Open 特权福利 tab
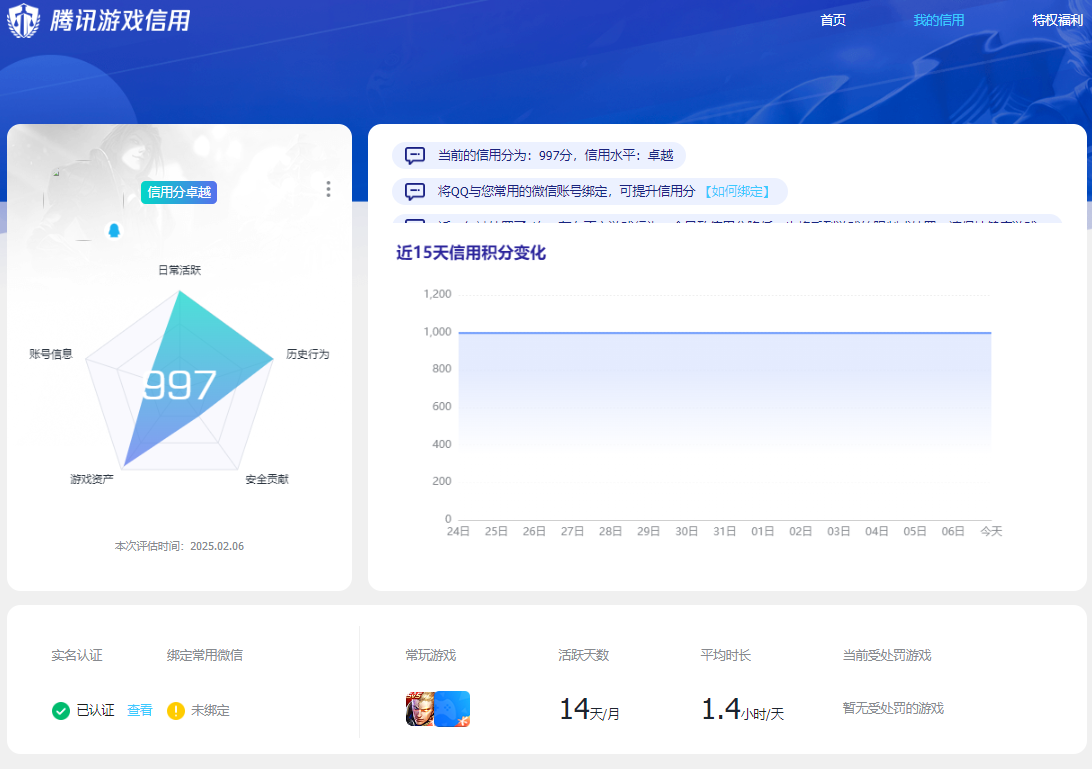The image size is (1092, 769). [x=1058, y=20]
